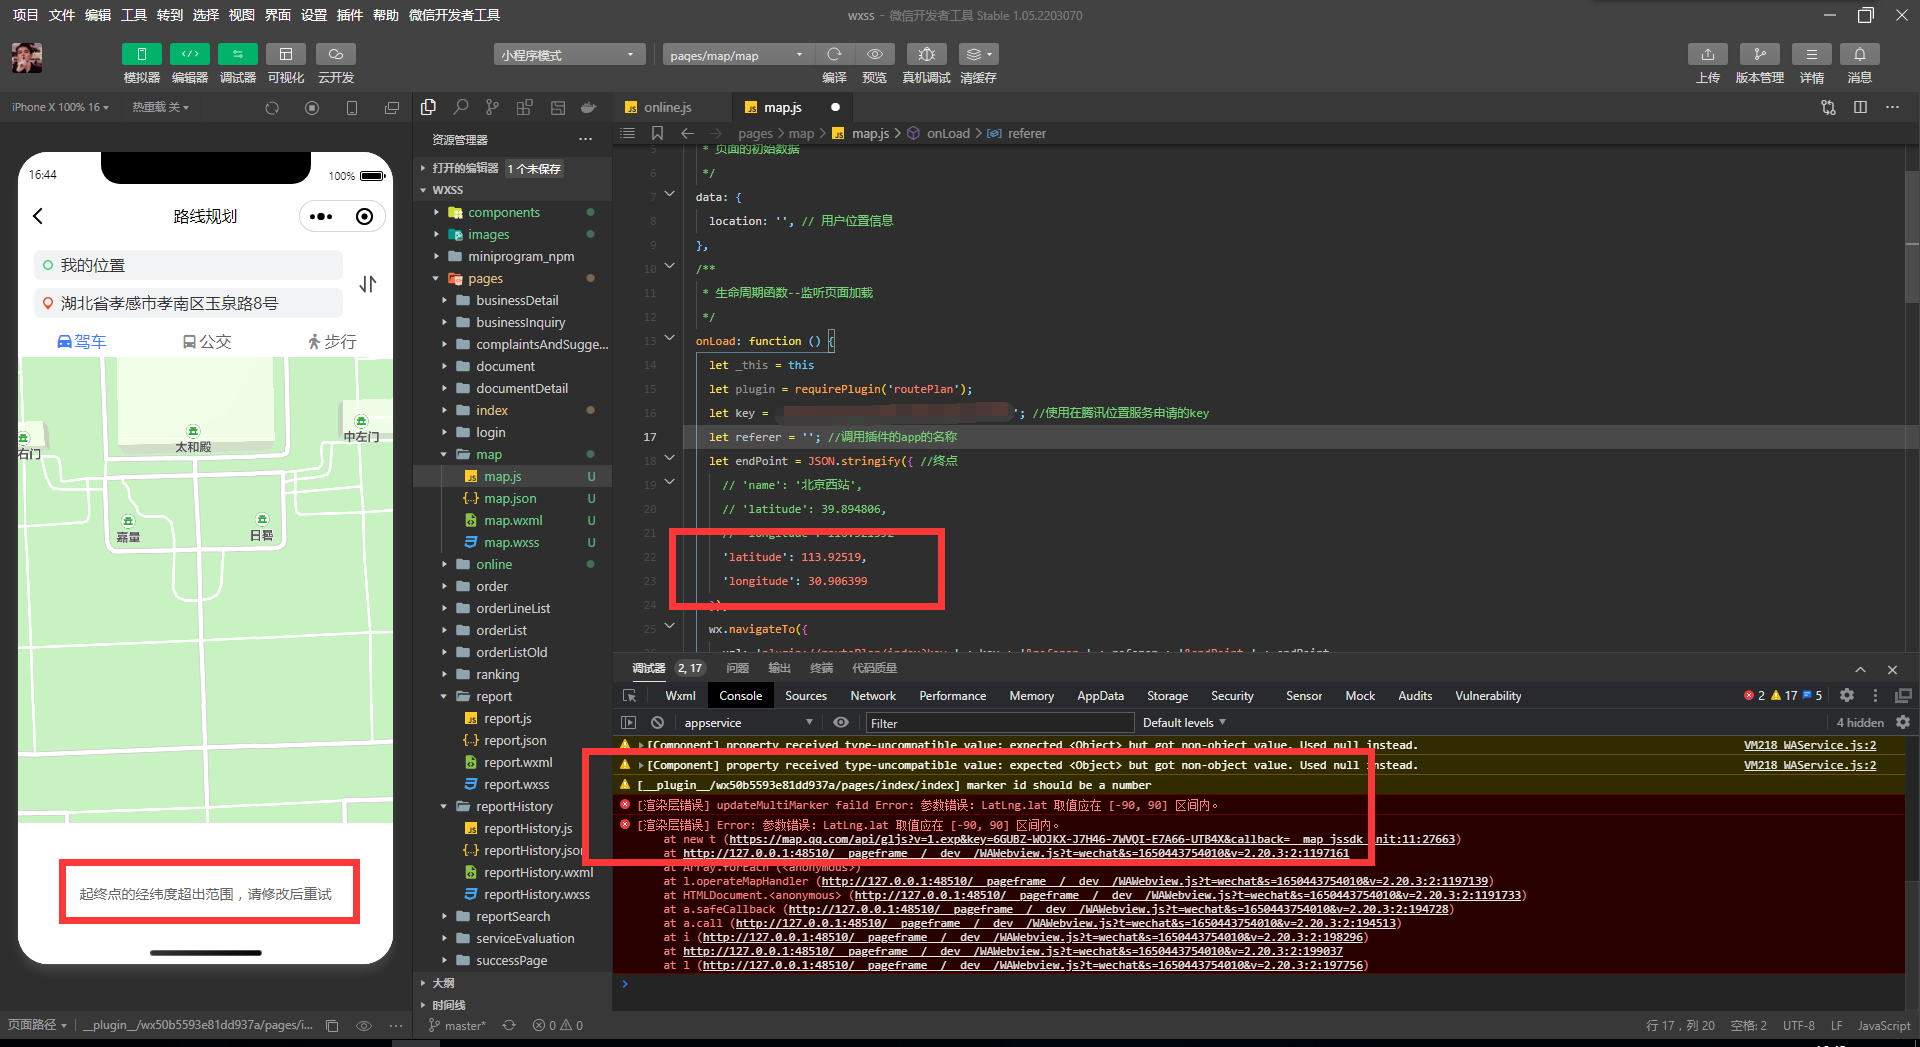This screenshot has height=1047, width=1920.
Task: Click the compile refresh icon (编译)
Action: click(834, 54)
